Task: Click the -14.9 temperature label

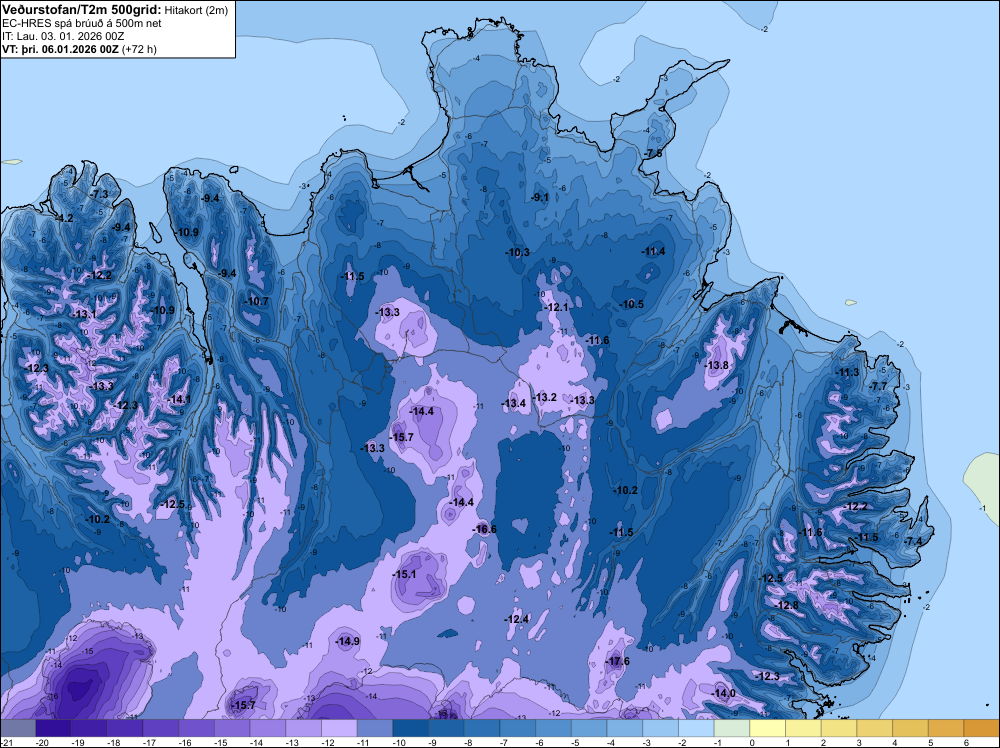Action: tap(348, 641)
